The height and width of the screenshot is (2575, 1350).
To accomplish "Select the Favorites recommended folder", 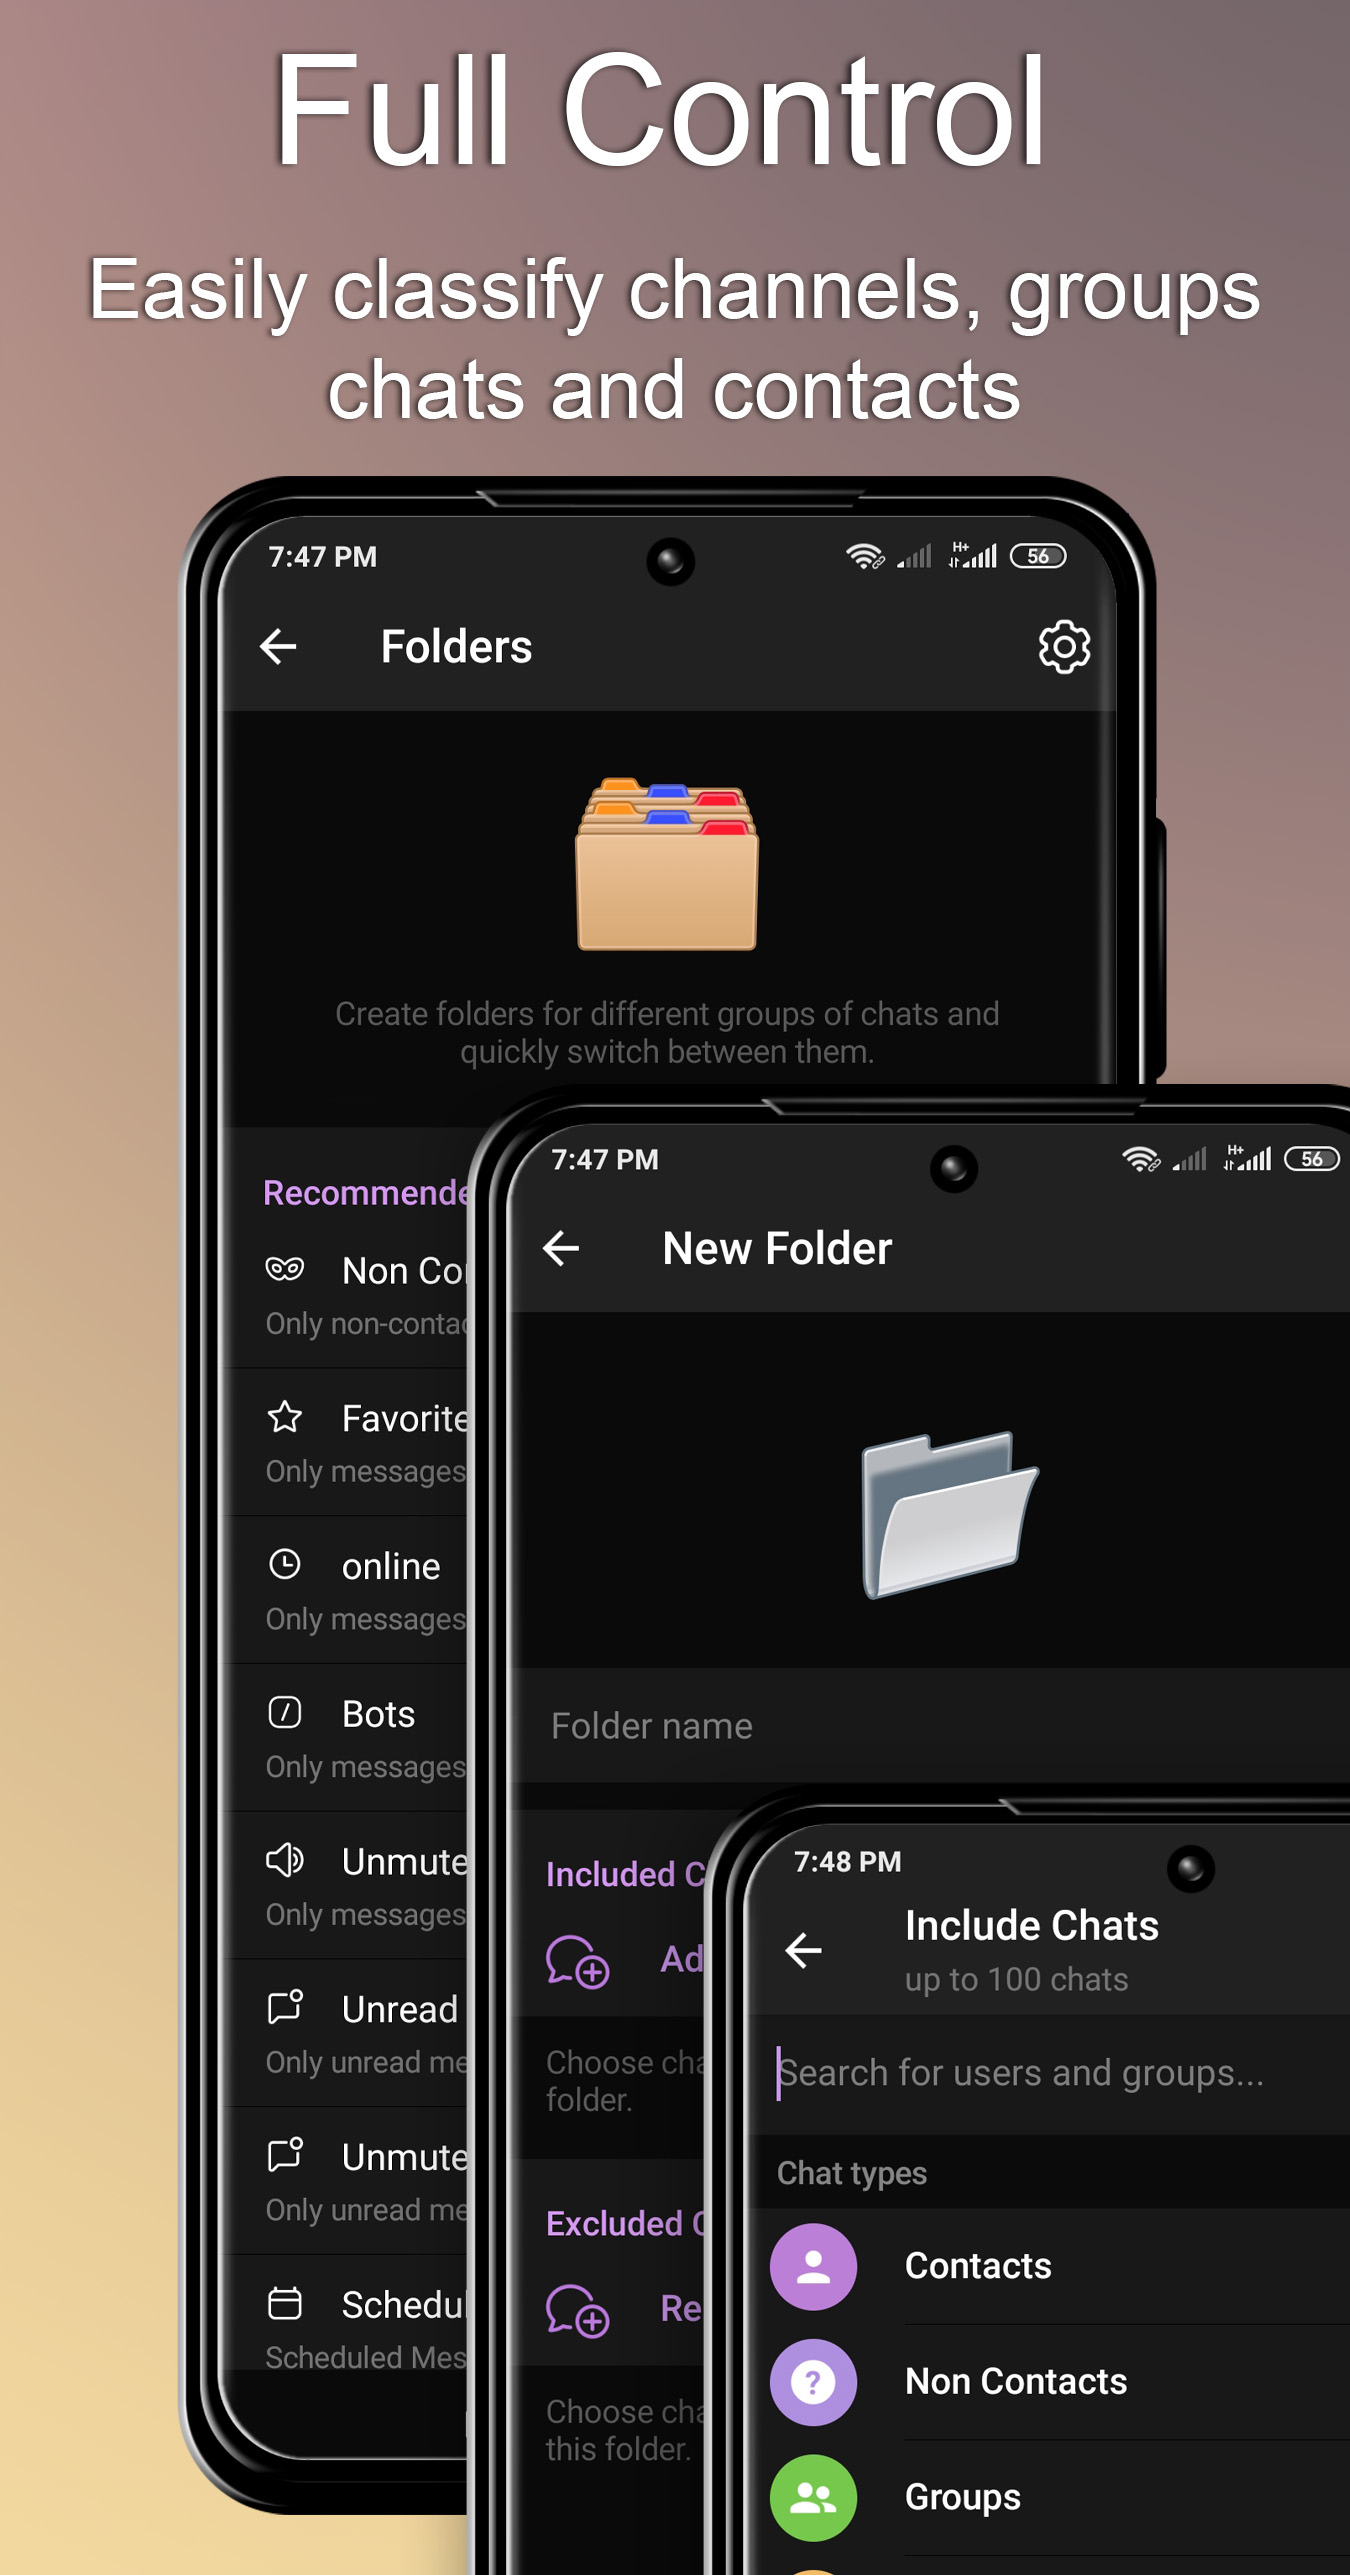I will coord(345,1442).
